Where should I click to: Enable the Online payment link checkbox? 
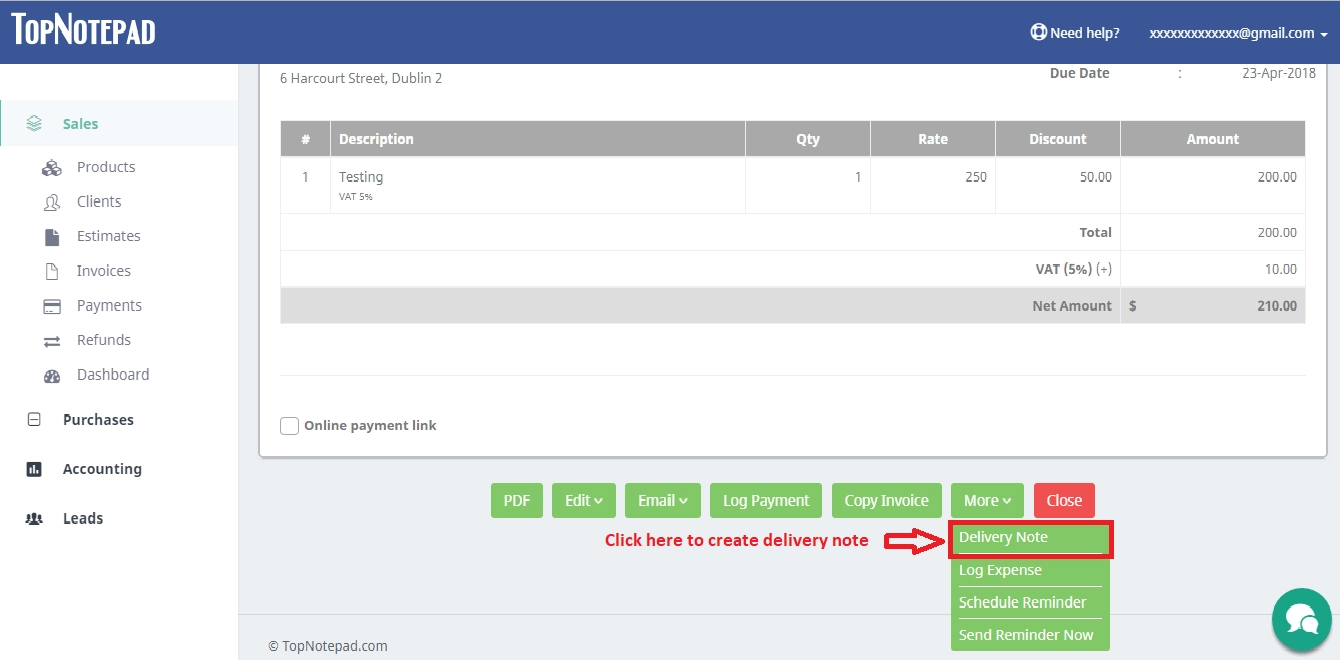(289, 425)
